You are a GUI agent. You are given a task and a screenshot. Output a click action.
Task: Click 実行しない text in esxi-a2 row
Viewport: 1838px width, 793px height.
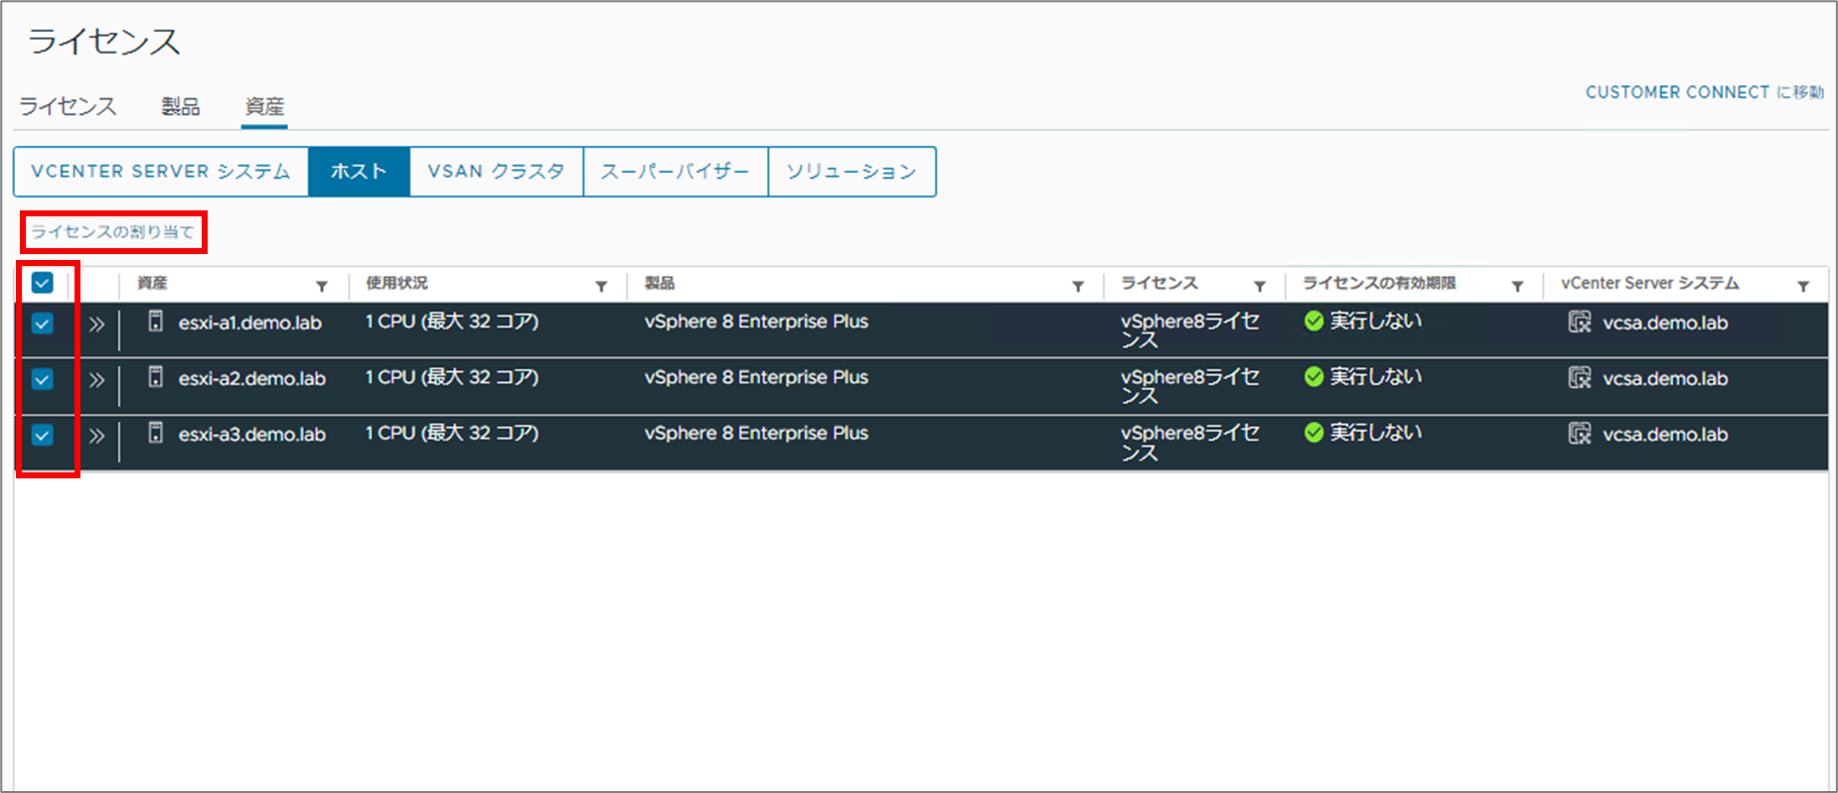1376,377
